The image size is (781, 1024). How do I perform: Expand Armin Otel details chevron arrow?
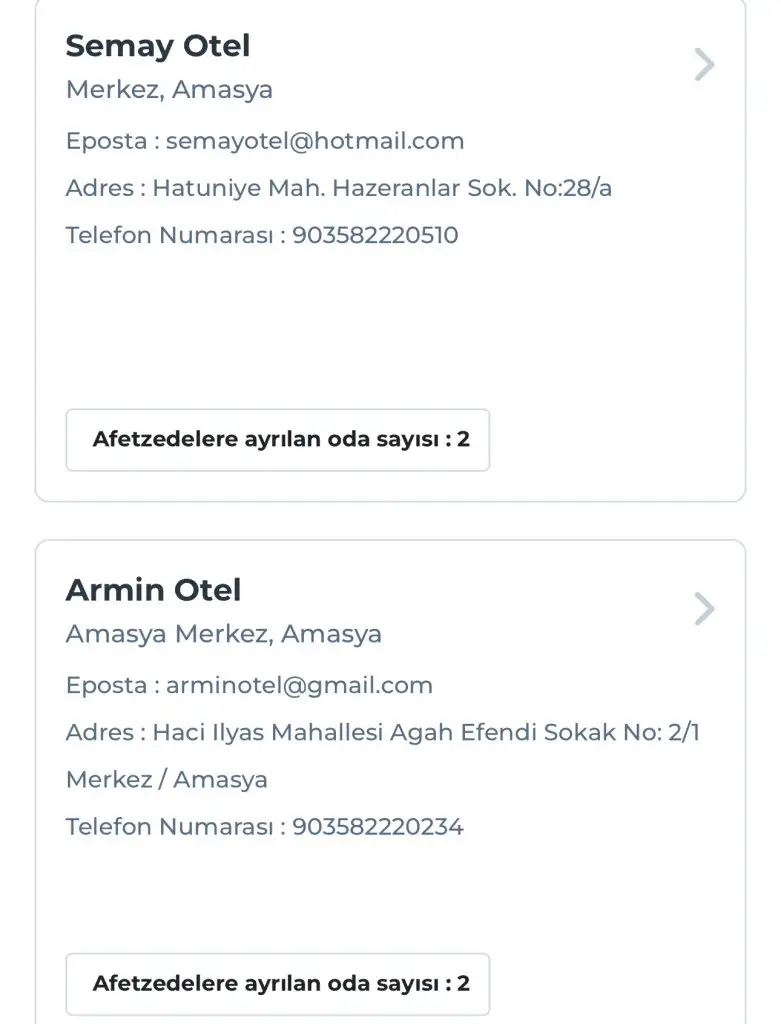[705, 609]
